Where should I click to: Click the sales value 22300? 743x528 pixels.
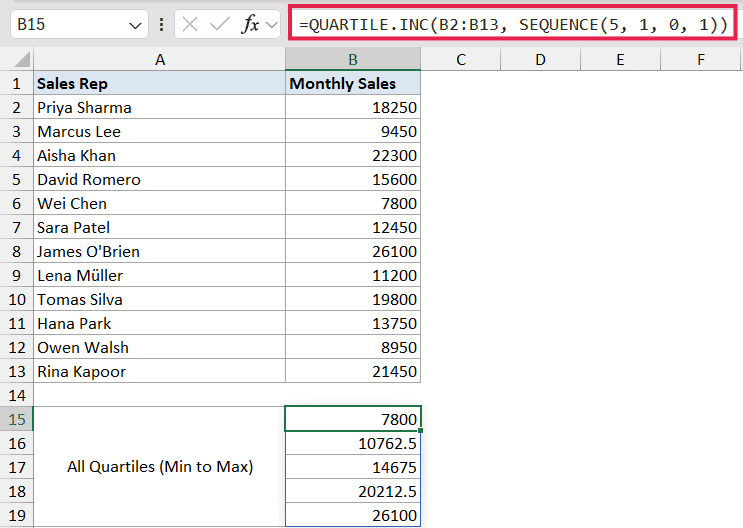point(353,155)
